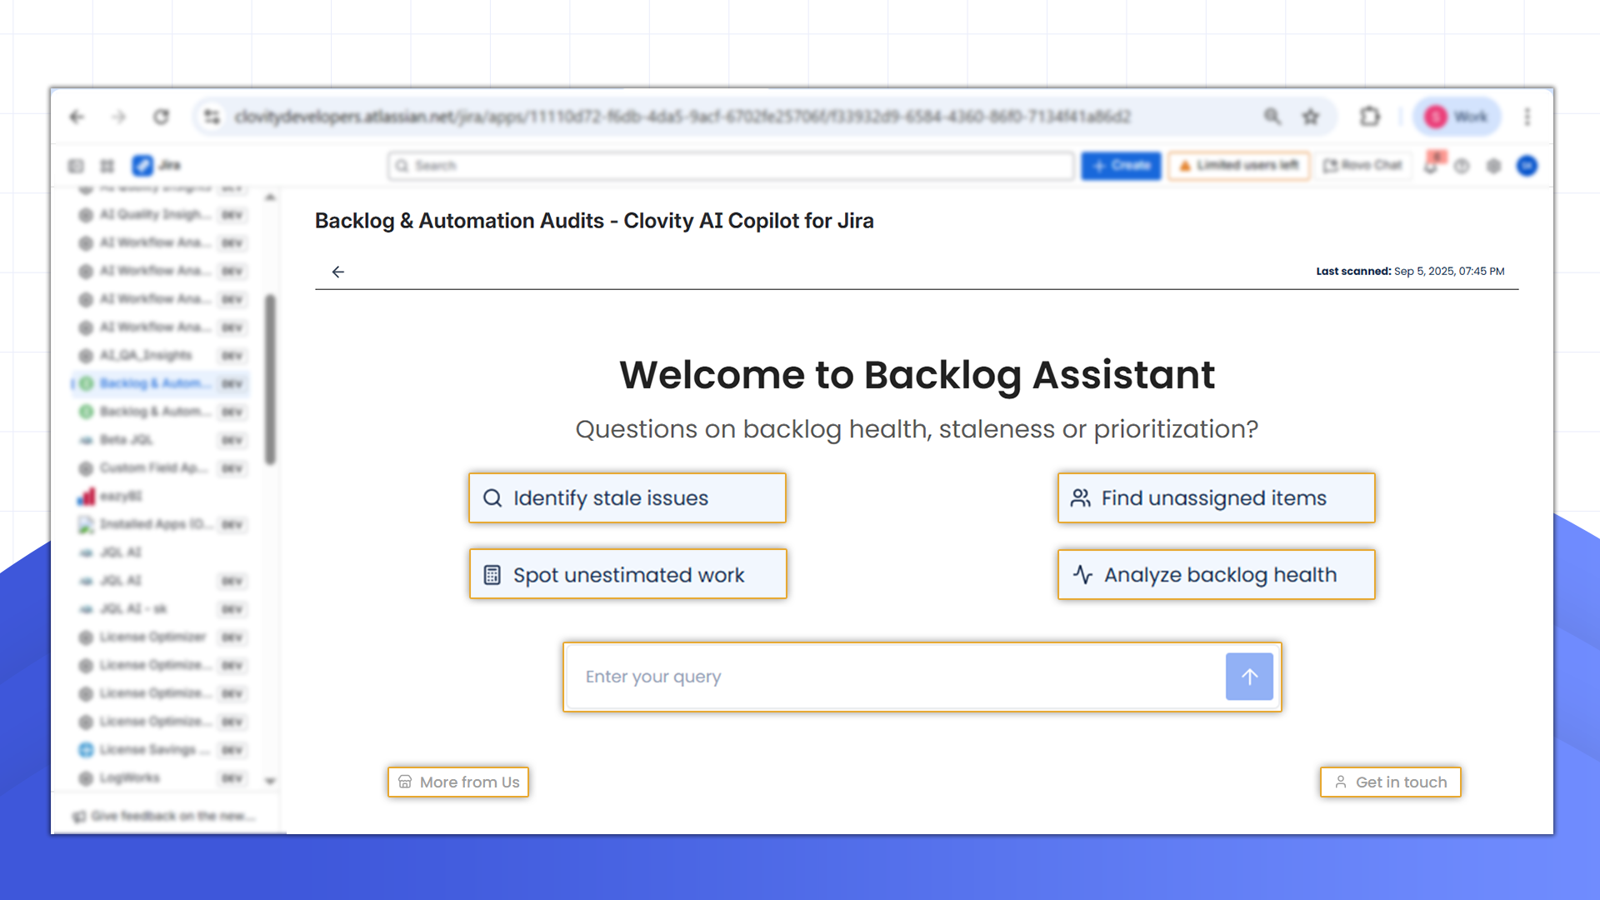Focus the Jira Search field

point(731,166)
